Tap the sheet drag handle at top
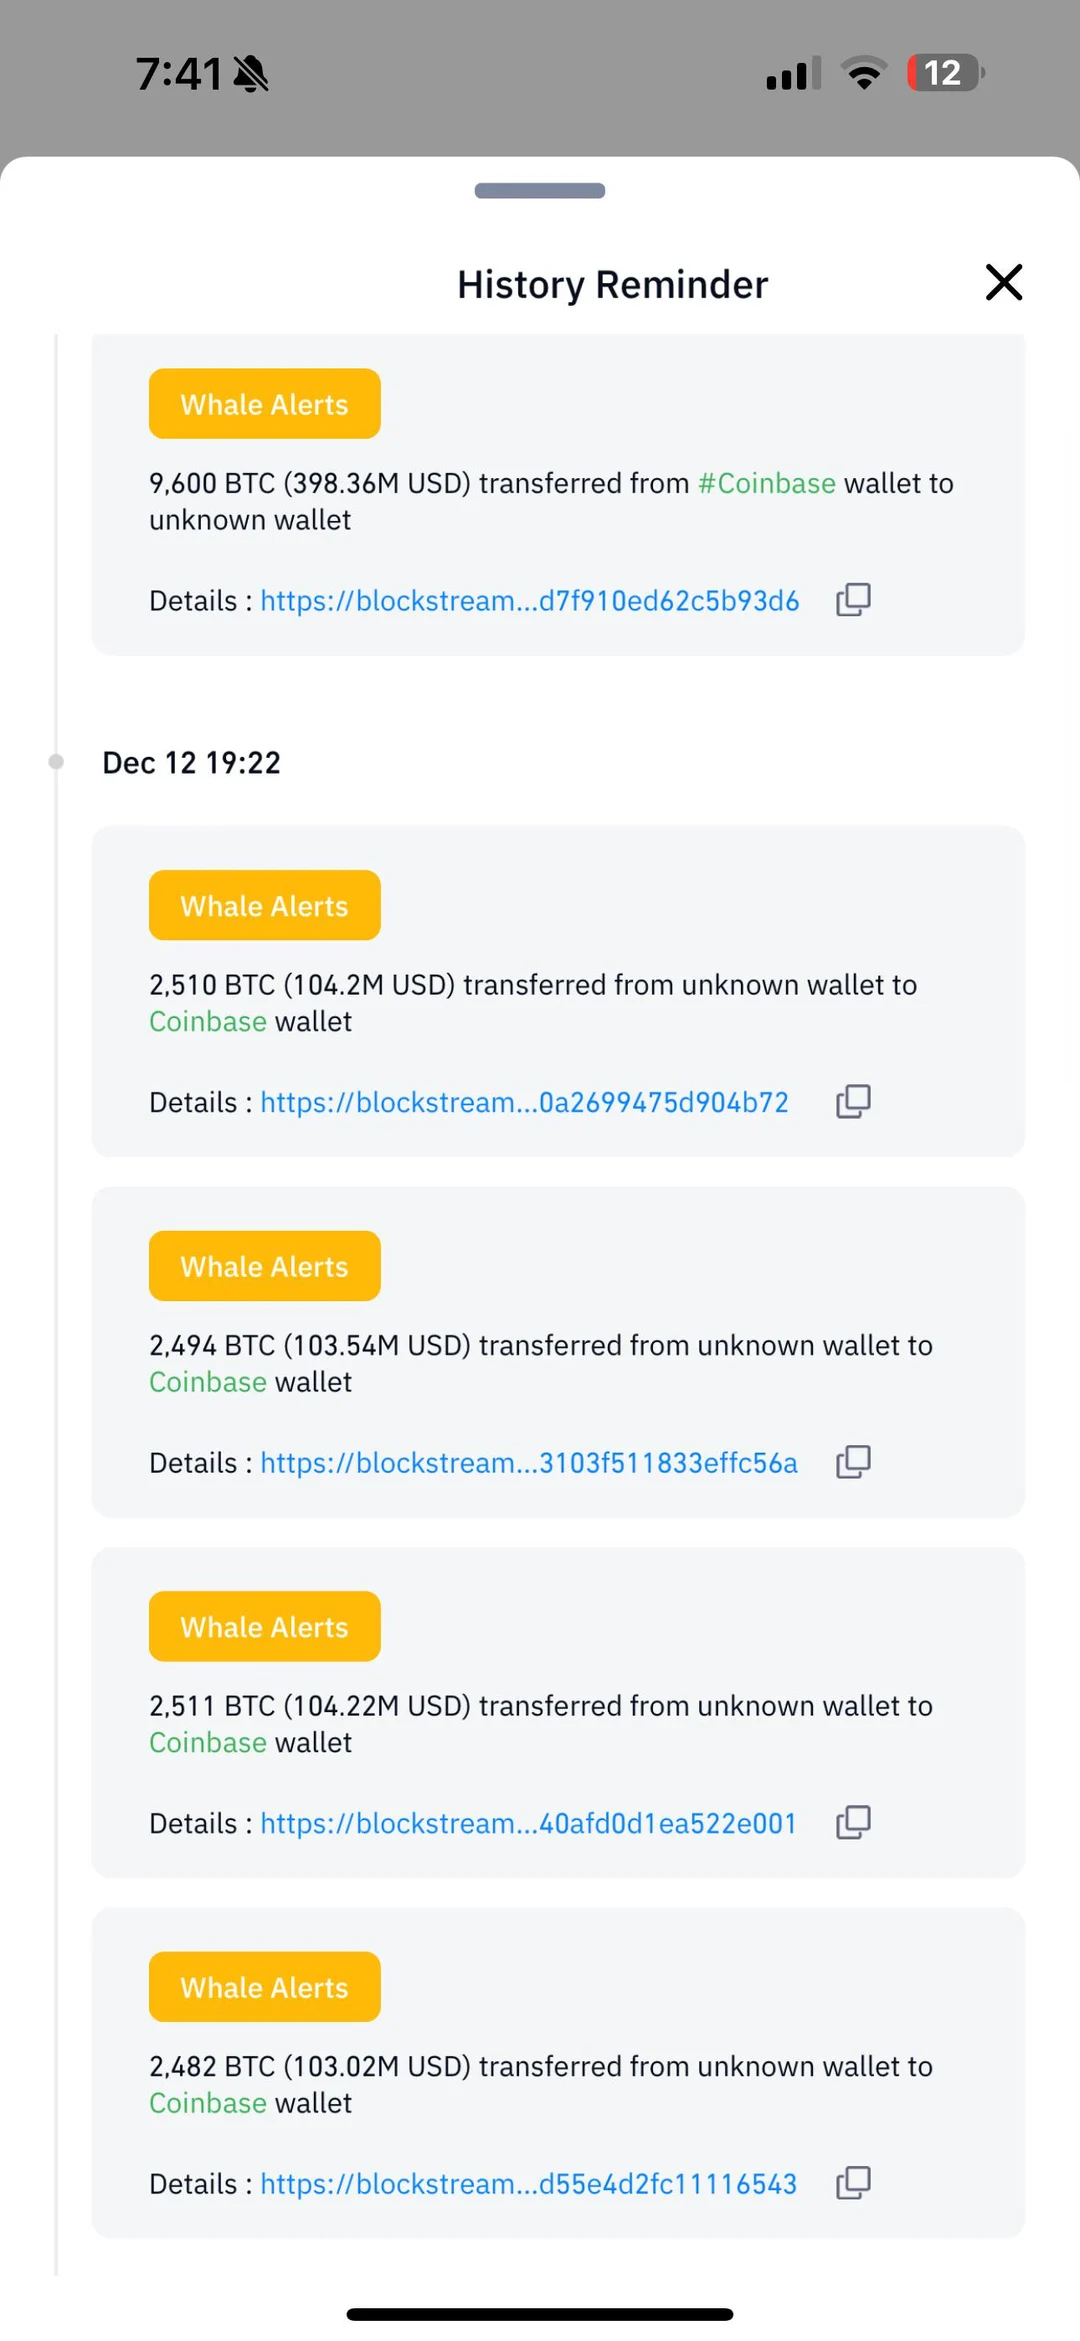The height and width of the screenshot is (2341, 1080). [x=540, y=191]
